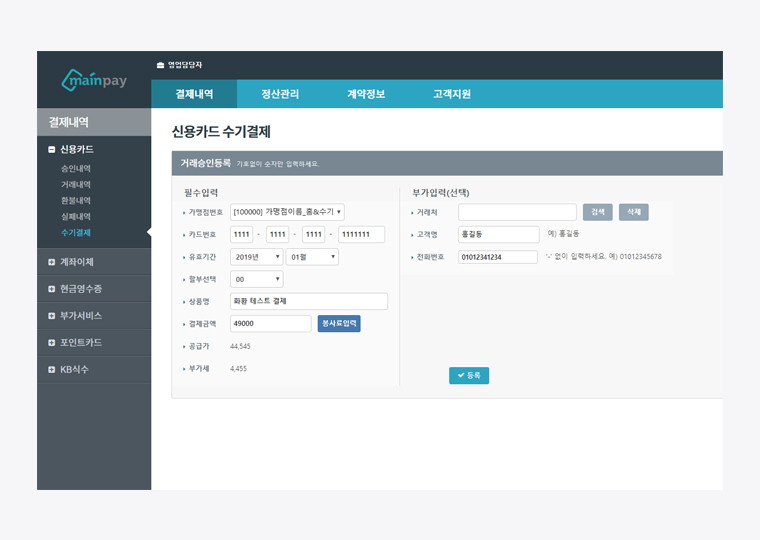Switch to the 정산관리 tab
The image size is (760, 540).
point(280,94)
